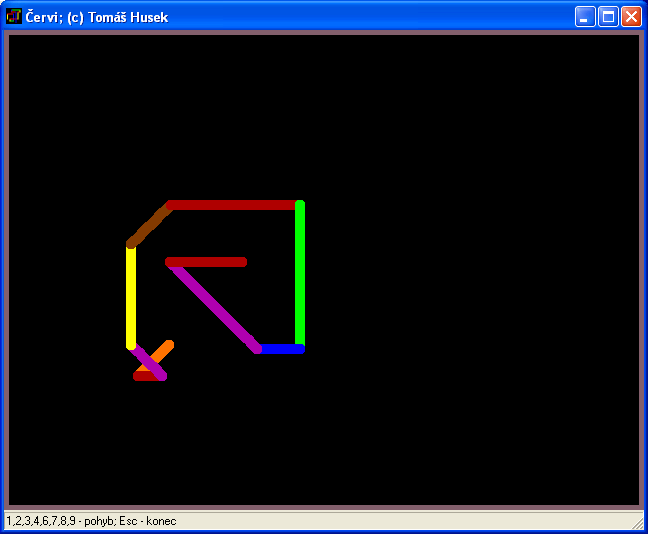Select the blue horizontal worm segment
The image size is (648, 534).
[x=280, y=349]
